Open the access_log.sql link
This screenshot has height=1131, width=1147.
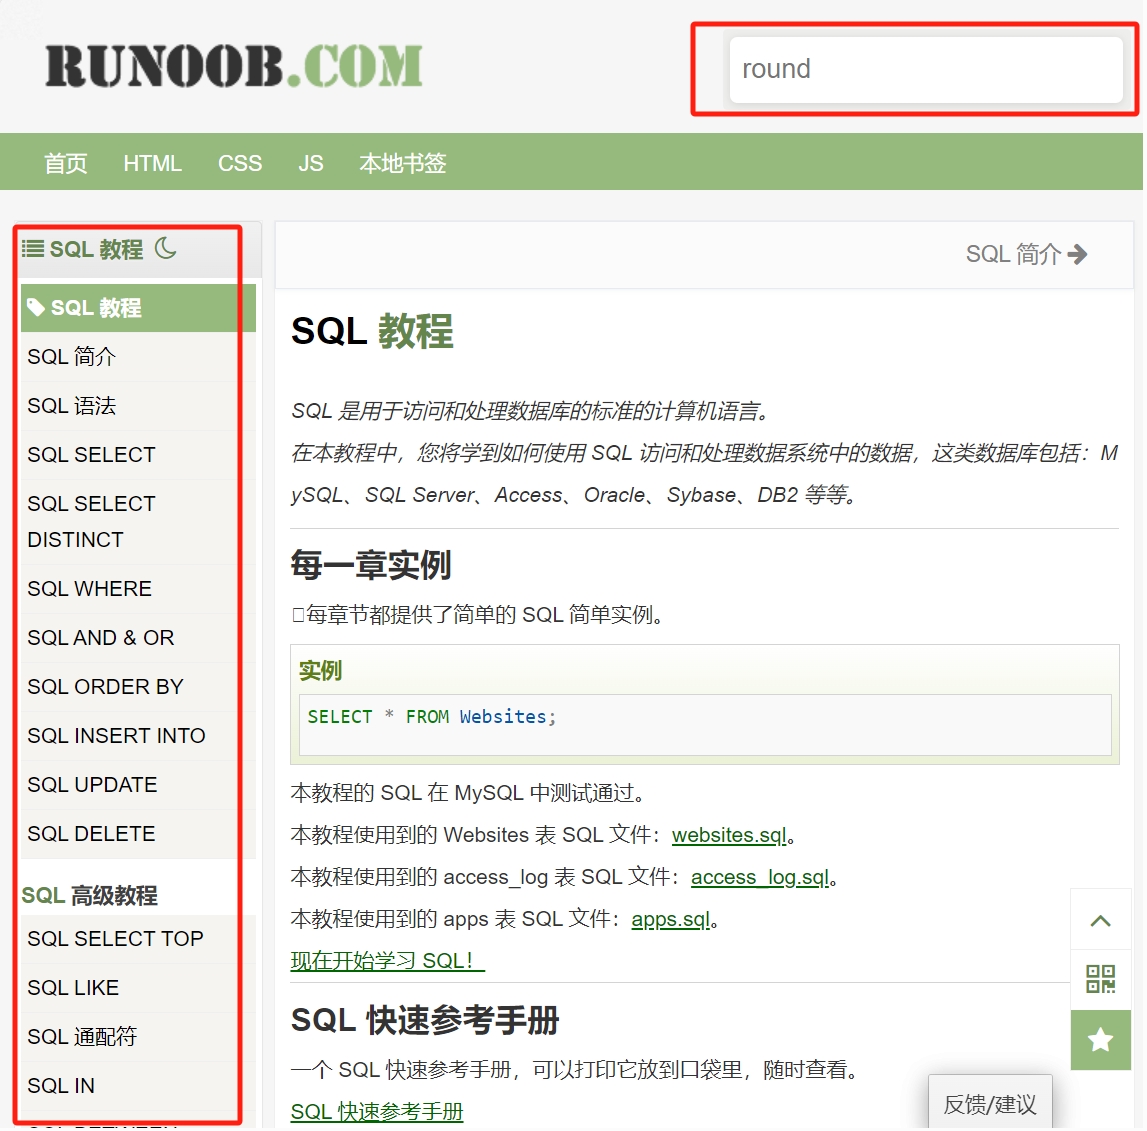click(x=760, y=877)
